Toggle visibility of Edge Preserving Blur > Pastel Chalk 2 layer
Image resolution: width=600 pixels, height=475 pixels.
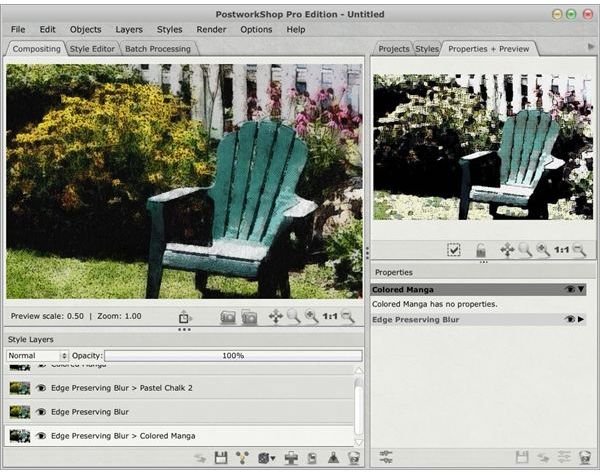pos(41,388)
